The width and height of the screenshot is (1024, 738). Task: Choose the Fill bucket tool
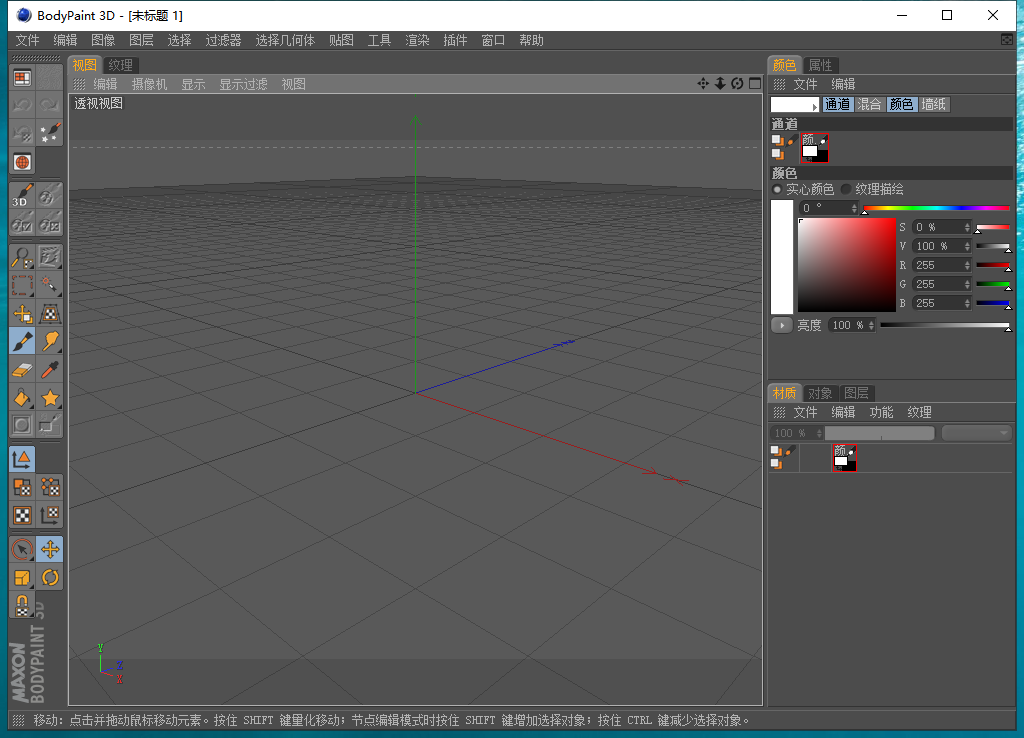coord(22,398)
